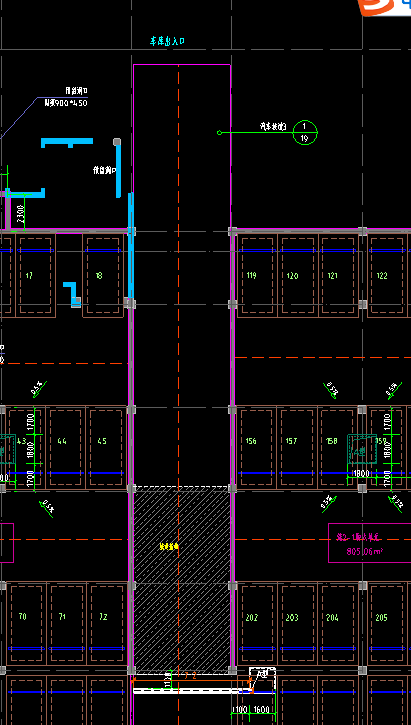Select parking space number 72

pyautogui.click(x=103, y=616)
